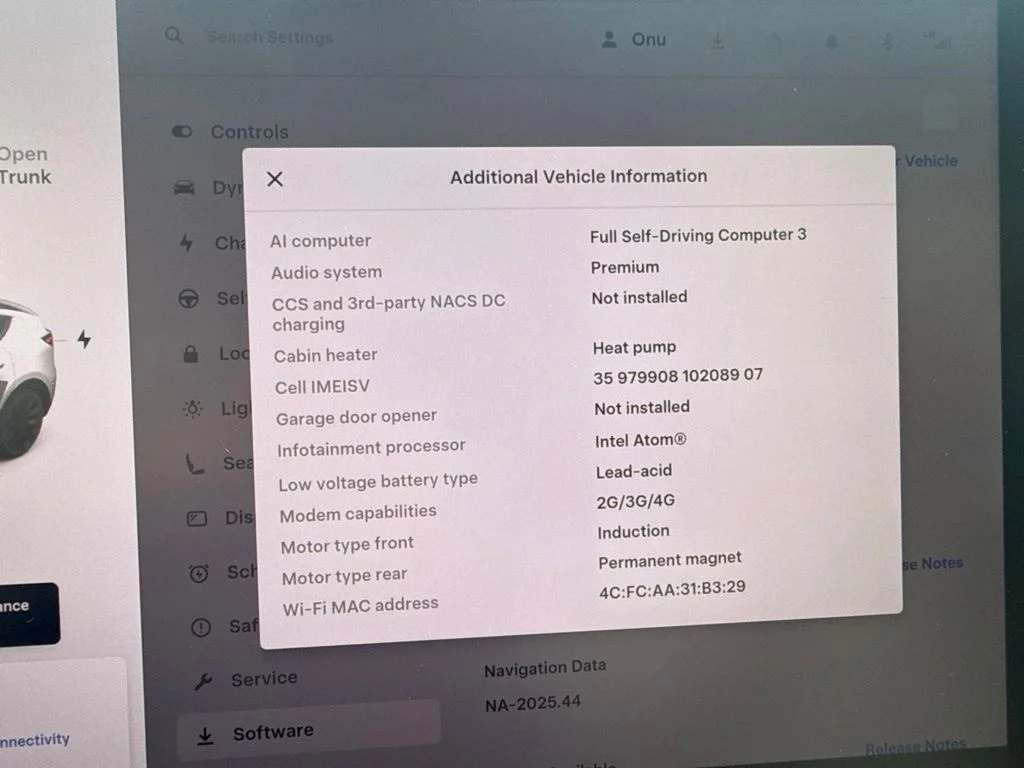Click the search magnifier icon

[174, 35]
